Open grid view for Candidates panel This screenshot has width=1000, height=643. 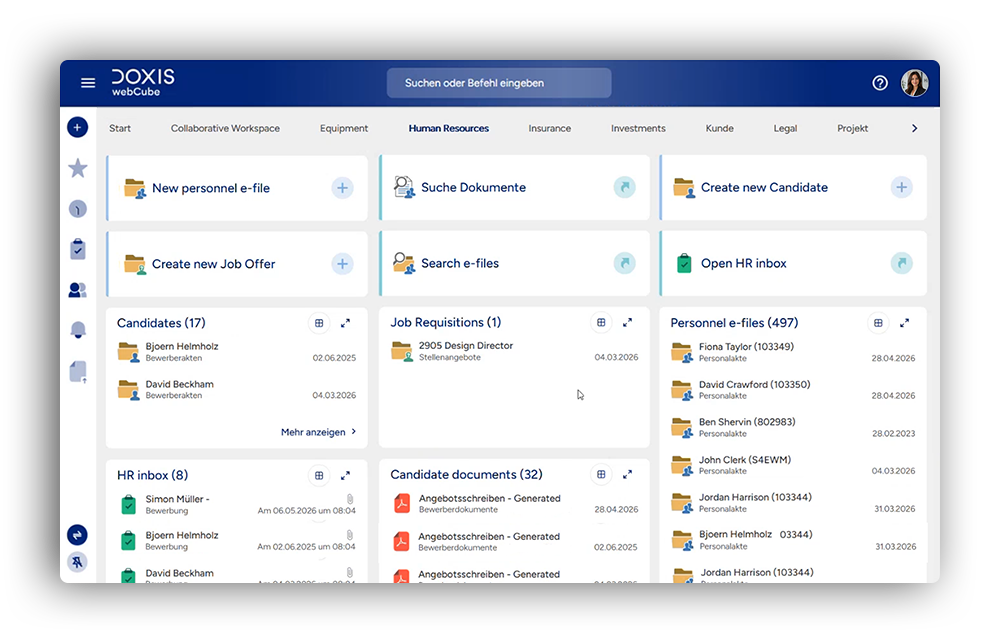(x=319, y=323)
